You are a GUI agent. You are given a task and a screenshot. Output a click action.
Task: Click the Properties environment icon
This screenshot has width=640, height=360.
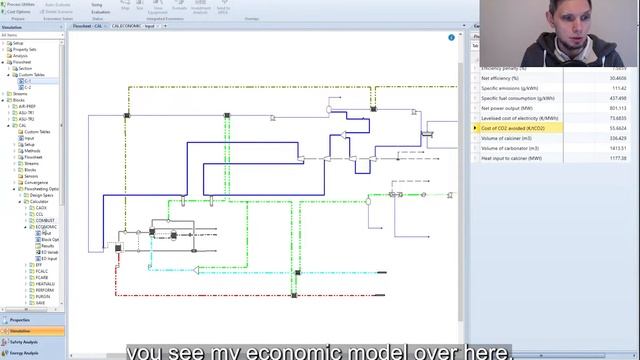coord(5,320)
